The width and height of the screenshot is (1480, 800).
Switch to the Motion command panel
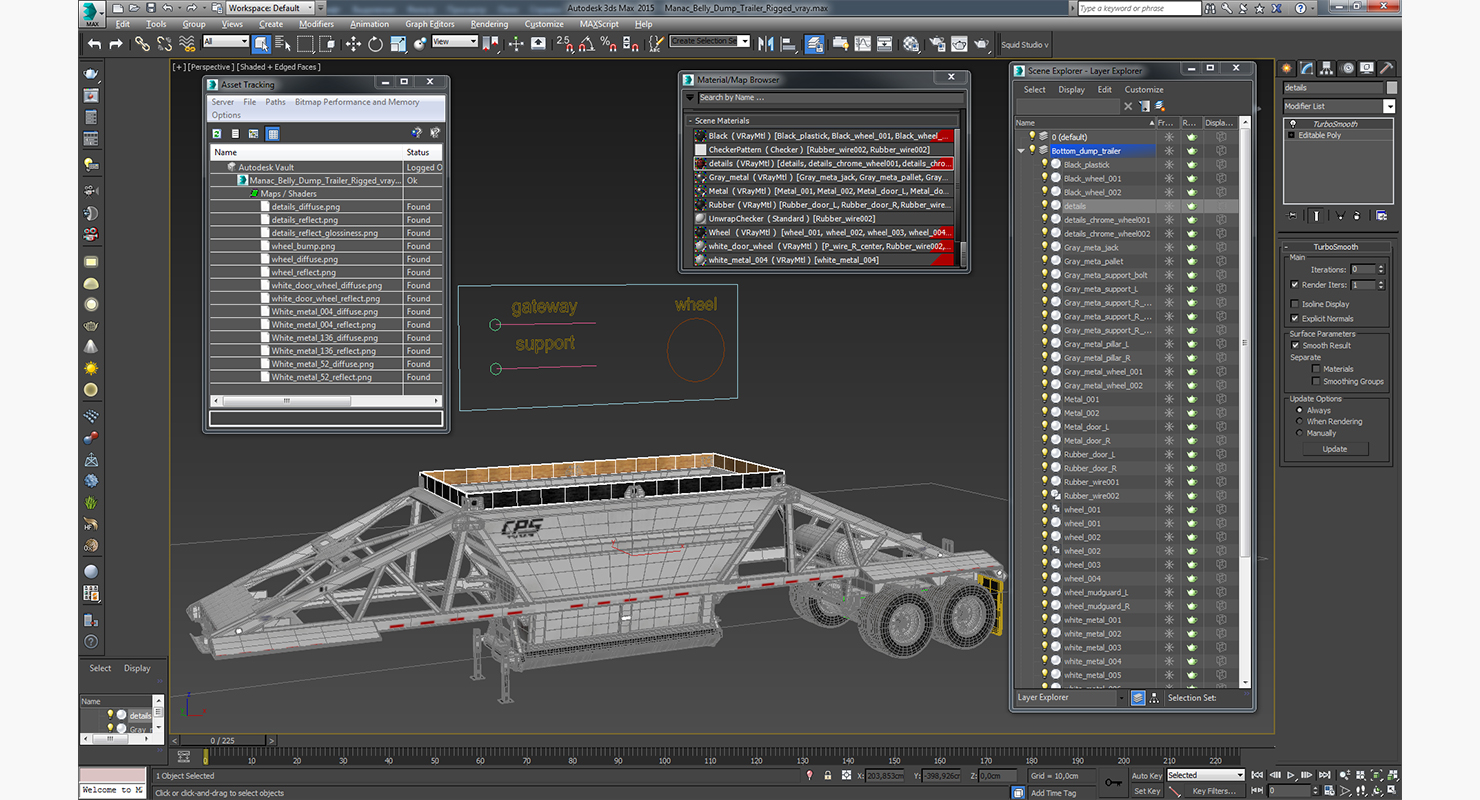(1348, 68)
